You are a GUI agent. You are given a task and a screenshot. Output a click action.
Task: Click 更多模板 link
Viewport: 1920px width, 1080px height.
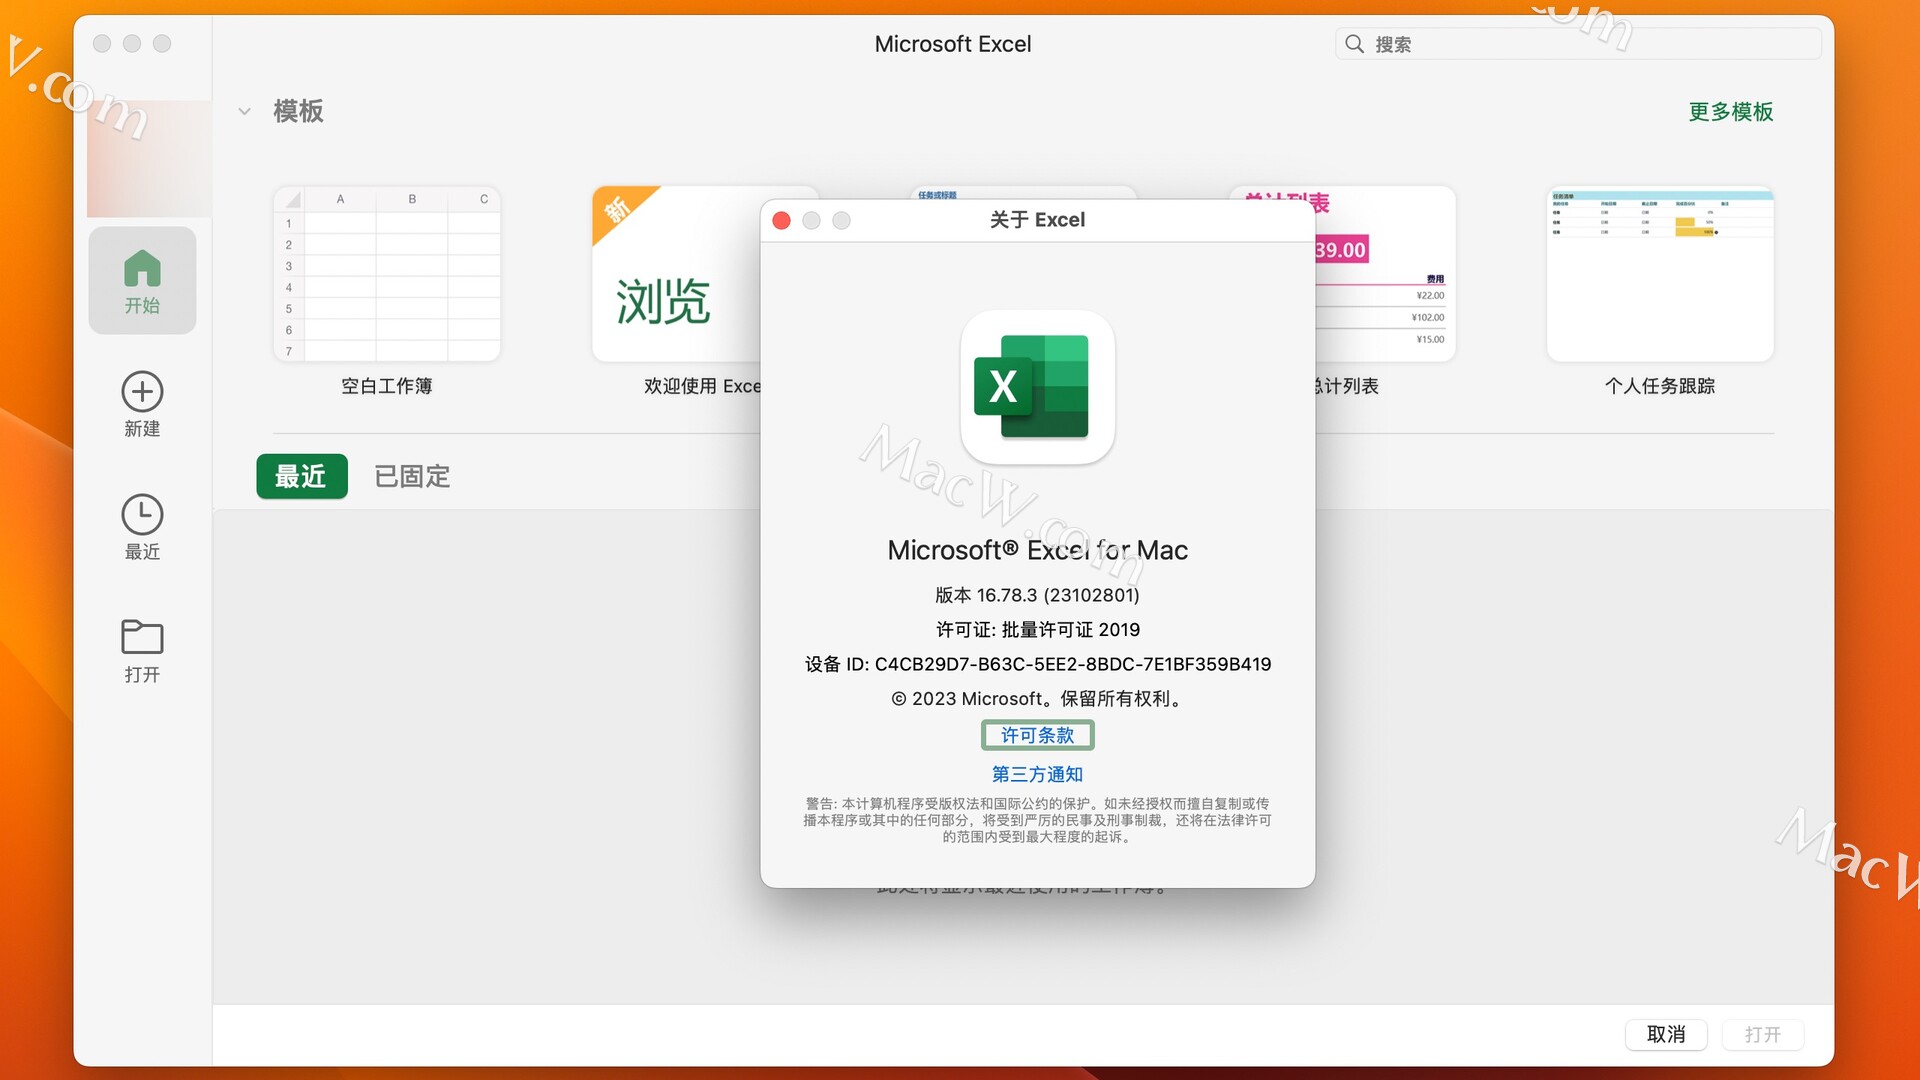1731,112
